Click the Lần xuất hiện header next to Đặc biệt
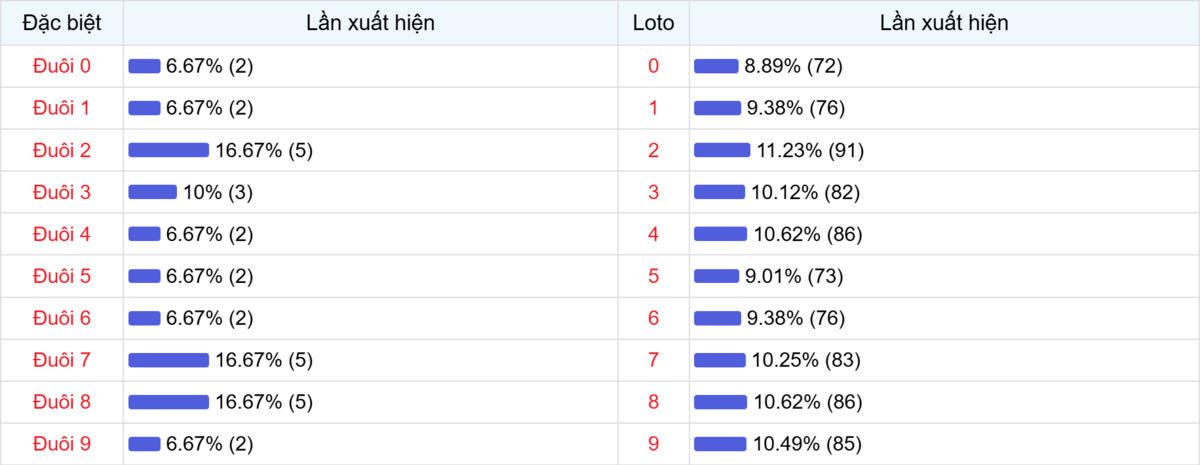Screen dimensions: 1200x465 (371, 23)
